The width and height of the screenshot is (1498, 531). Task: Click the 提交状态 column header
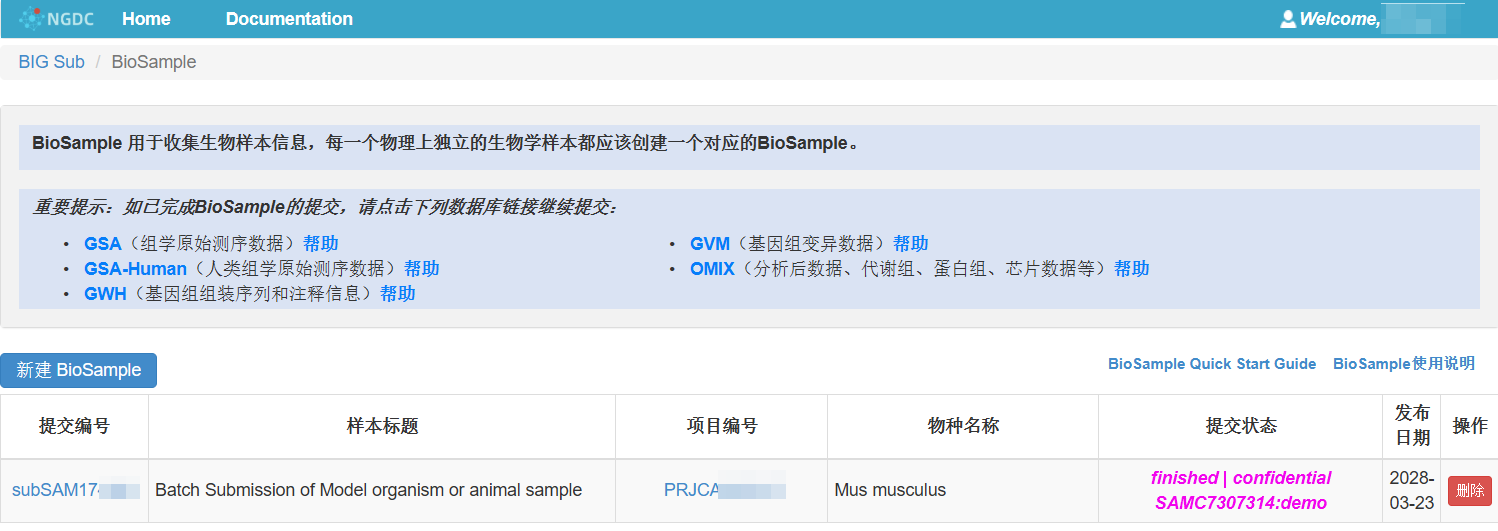tap(1240, 426)
